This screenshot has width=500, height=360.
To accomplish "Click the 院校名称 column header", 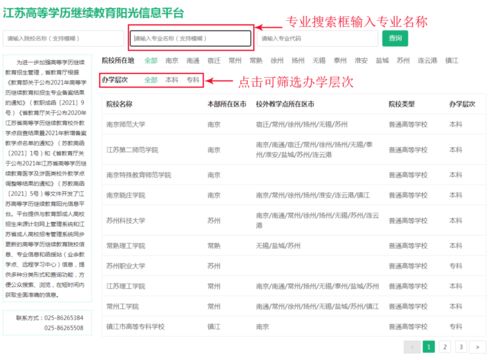I will (x=119, y=104).
